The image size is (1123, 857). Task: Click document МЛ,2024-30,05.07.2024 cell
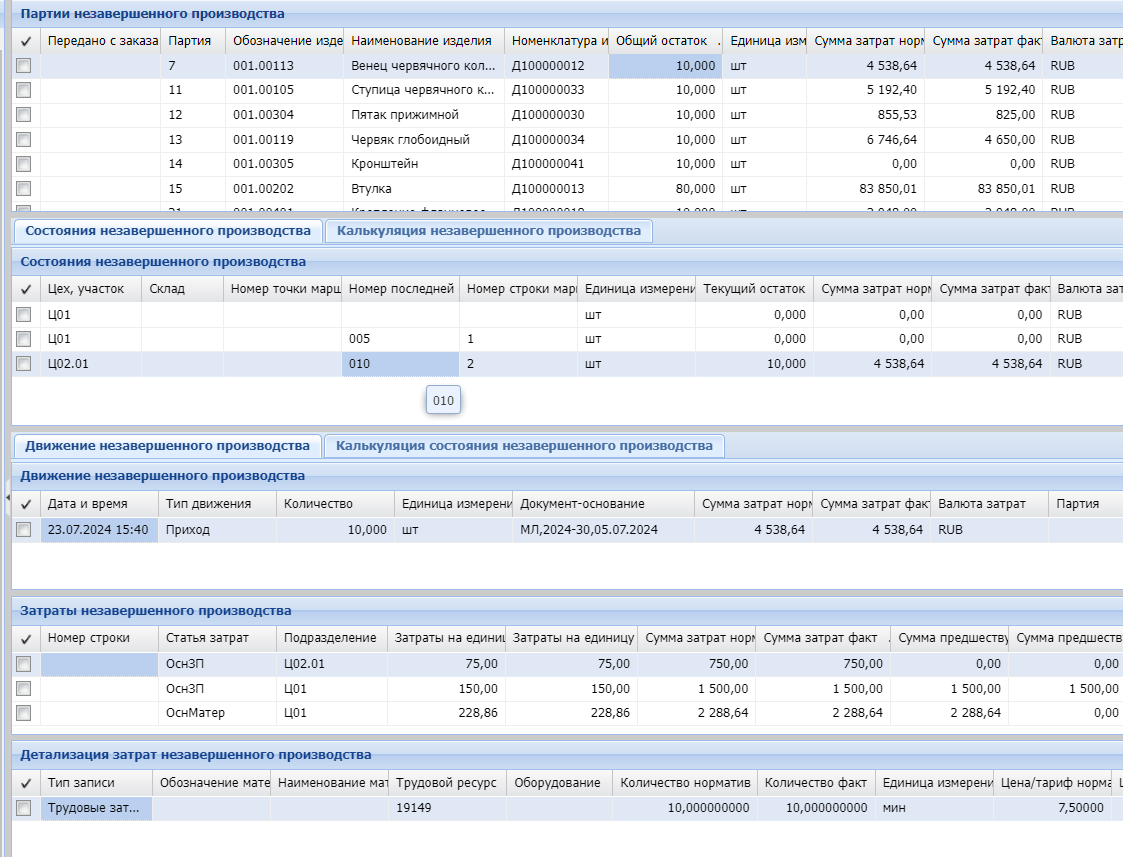589,530
